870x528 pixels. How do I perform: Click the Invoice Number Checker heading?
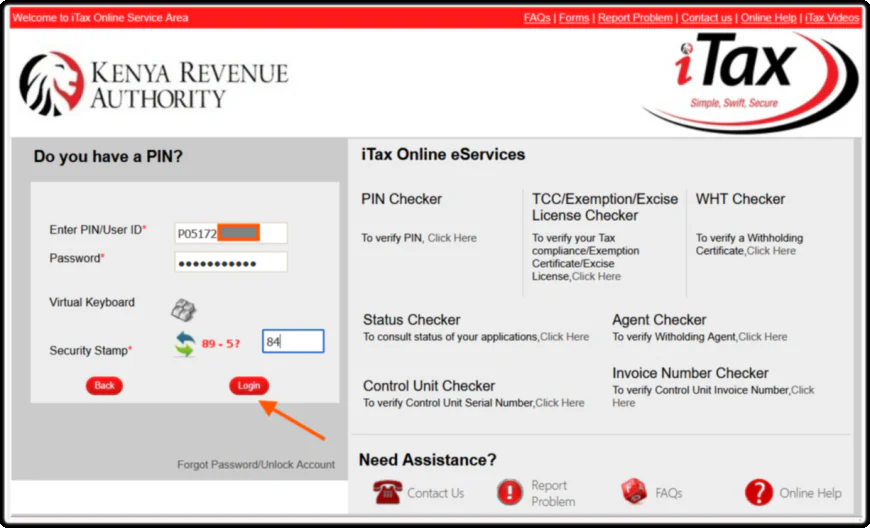[x=690, y=373]
